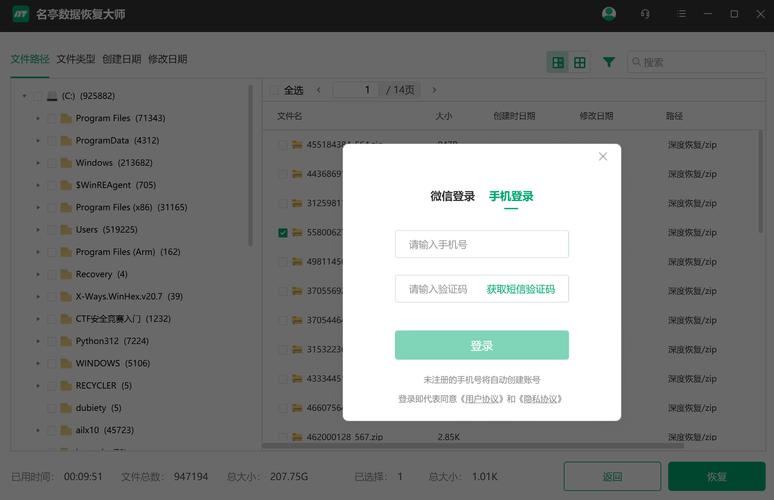
Task: Go to previous page arrow
Action: click(318, 90)
